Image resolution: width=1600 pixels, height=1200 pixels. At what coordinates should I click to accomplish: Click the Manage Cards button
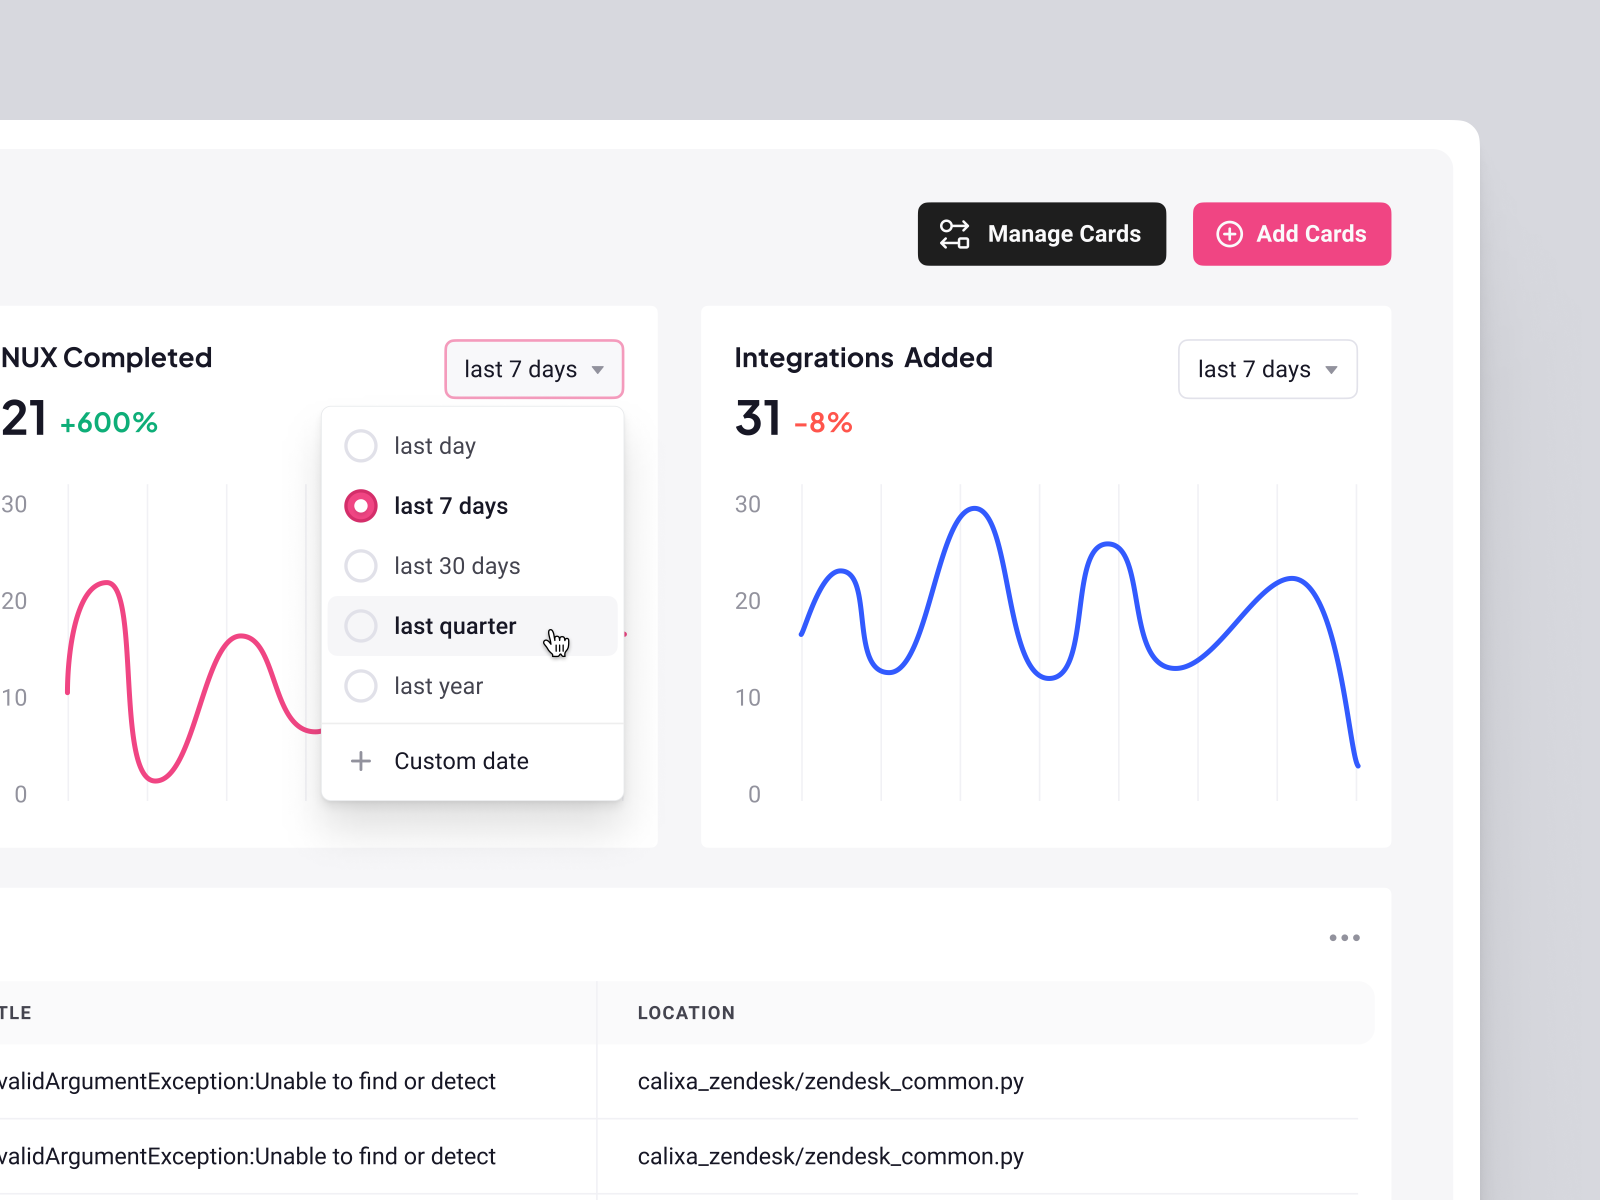click(x=1041, y=233)
